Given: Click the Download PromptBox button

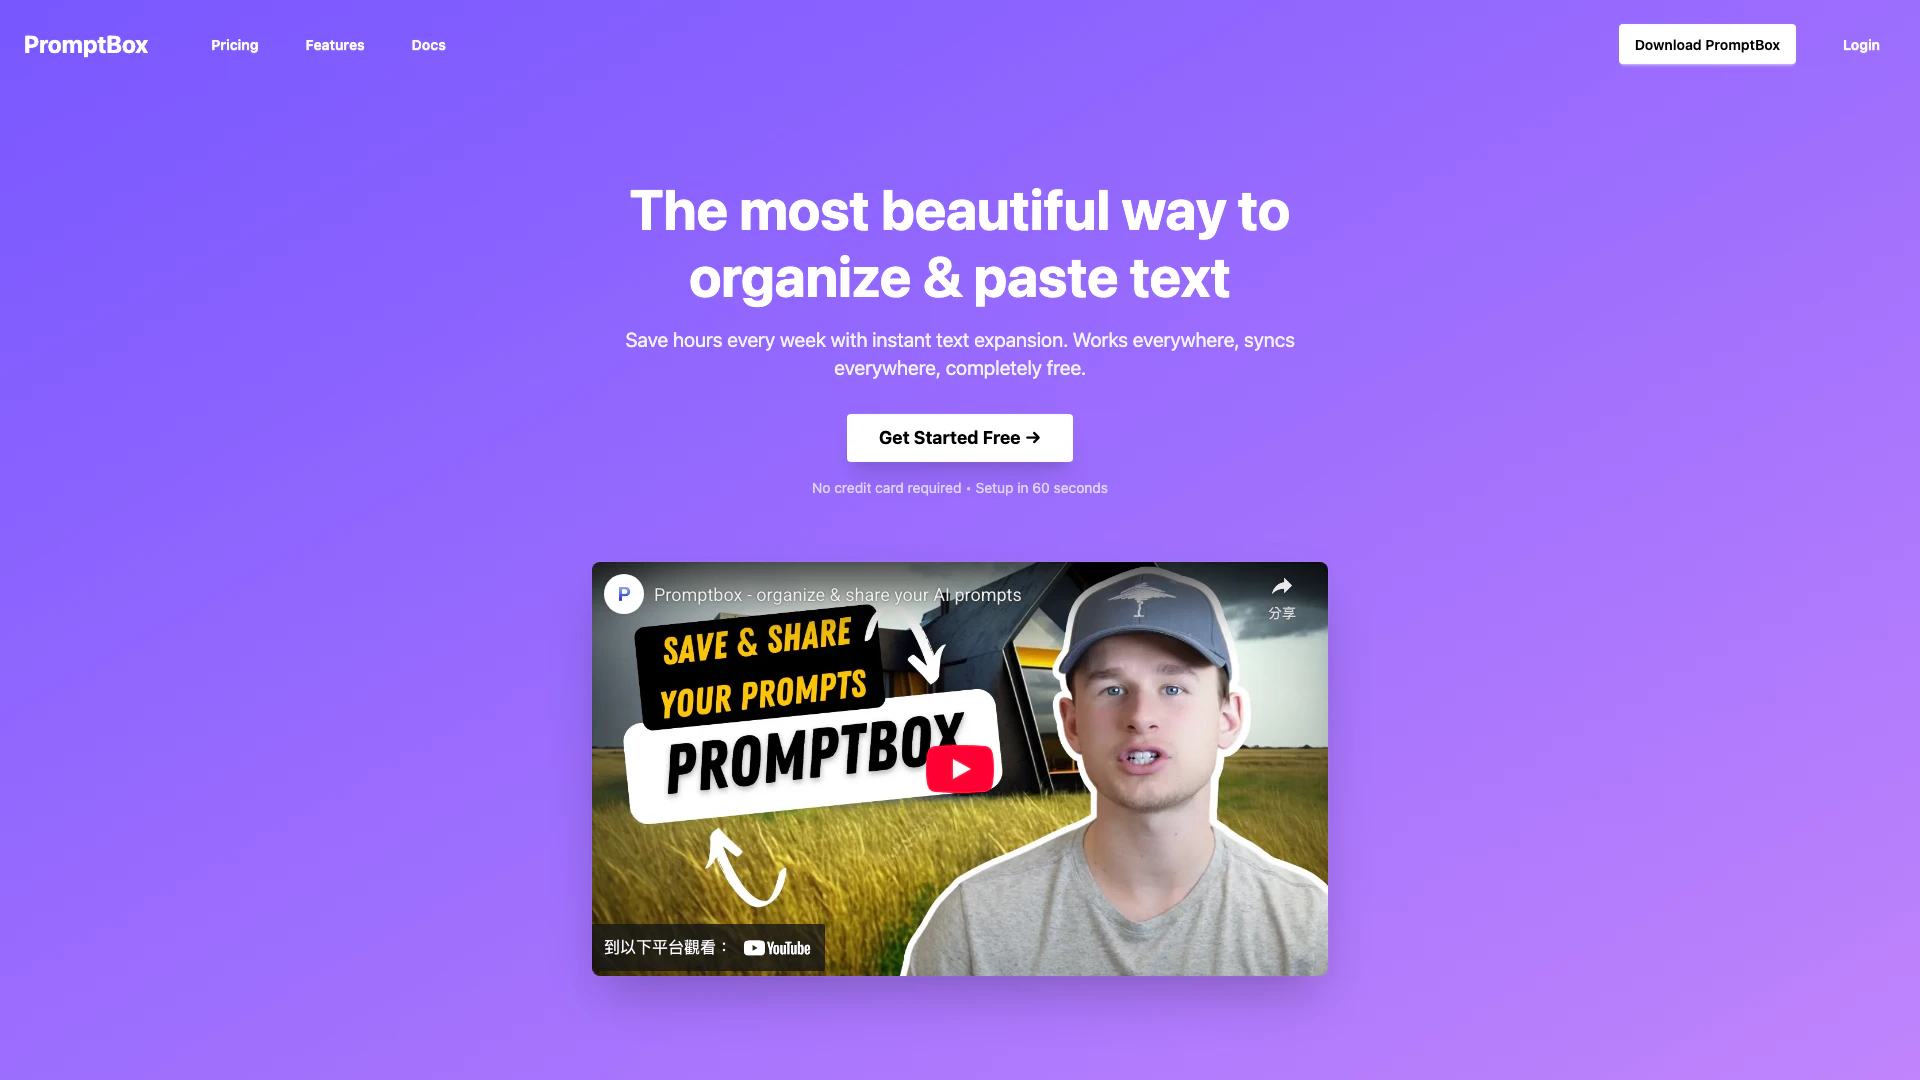Looking at the screenshot, I should click(x=1707, y=45).
